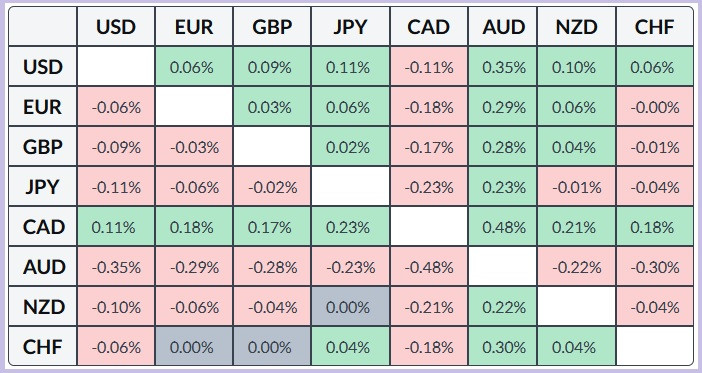Screen dimensions: 702x373
Task: Click the gray NZD versus JPY 0.00% cell
Action: point(351,306)
